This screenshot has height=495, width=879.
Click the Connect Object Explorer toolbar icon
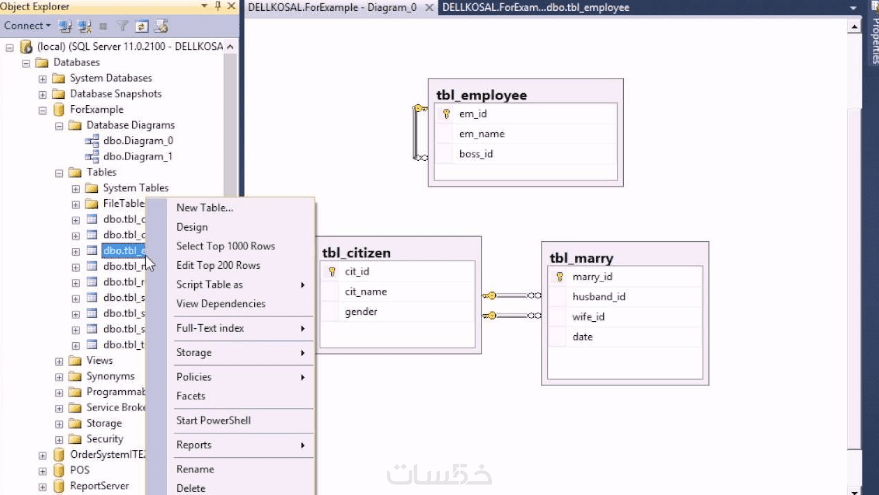(x=66, y=26)
